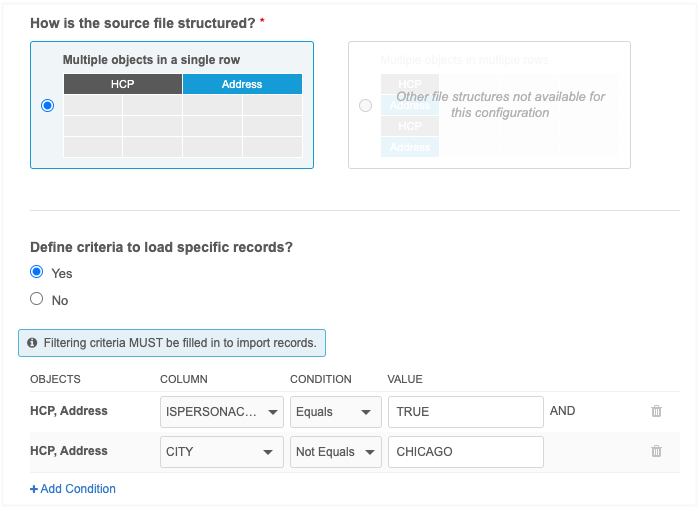Click the AND operator label
Screen dimensions: 700x508
[562, 411]
